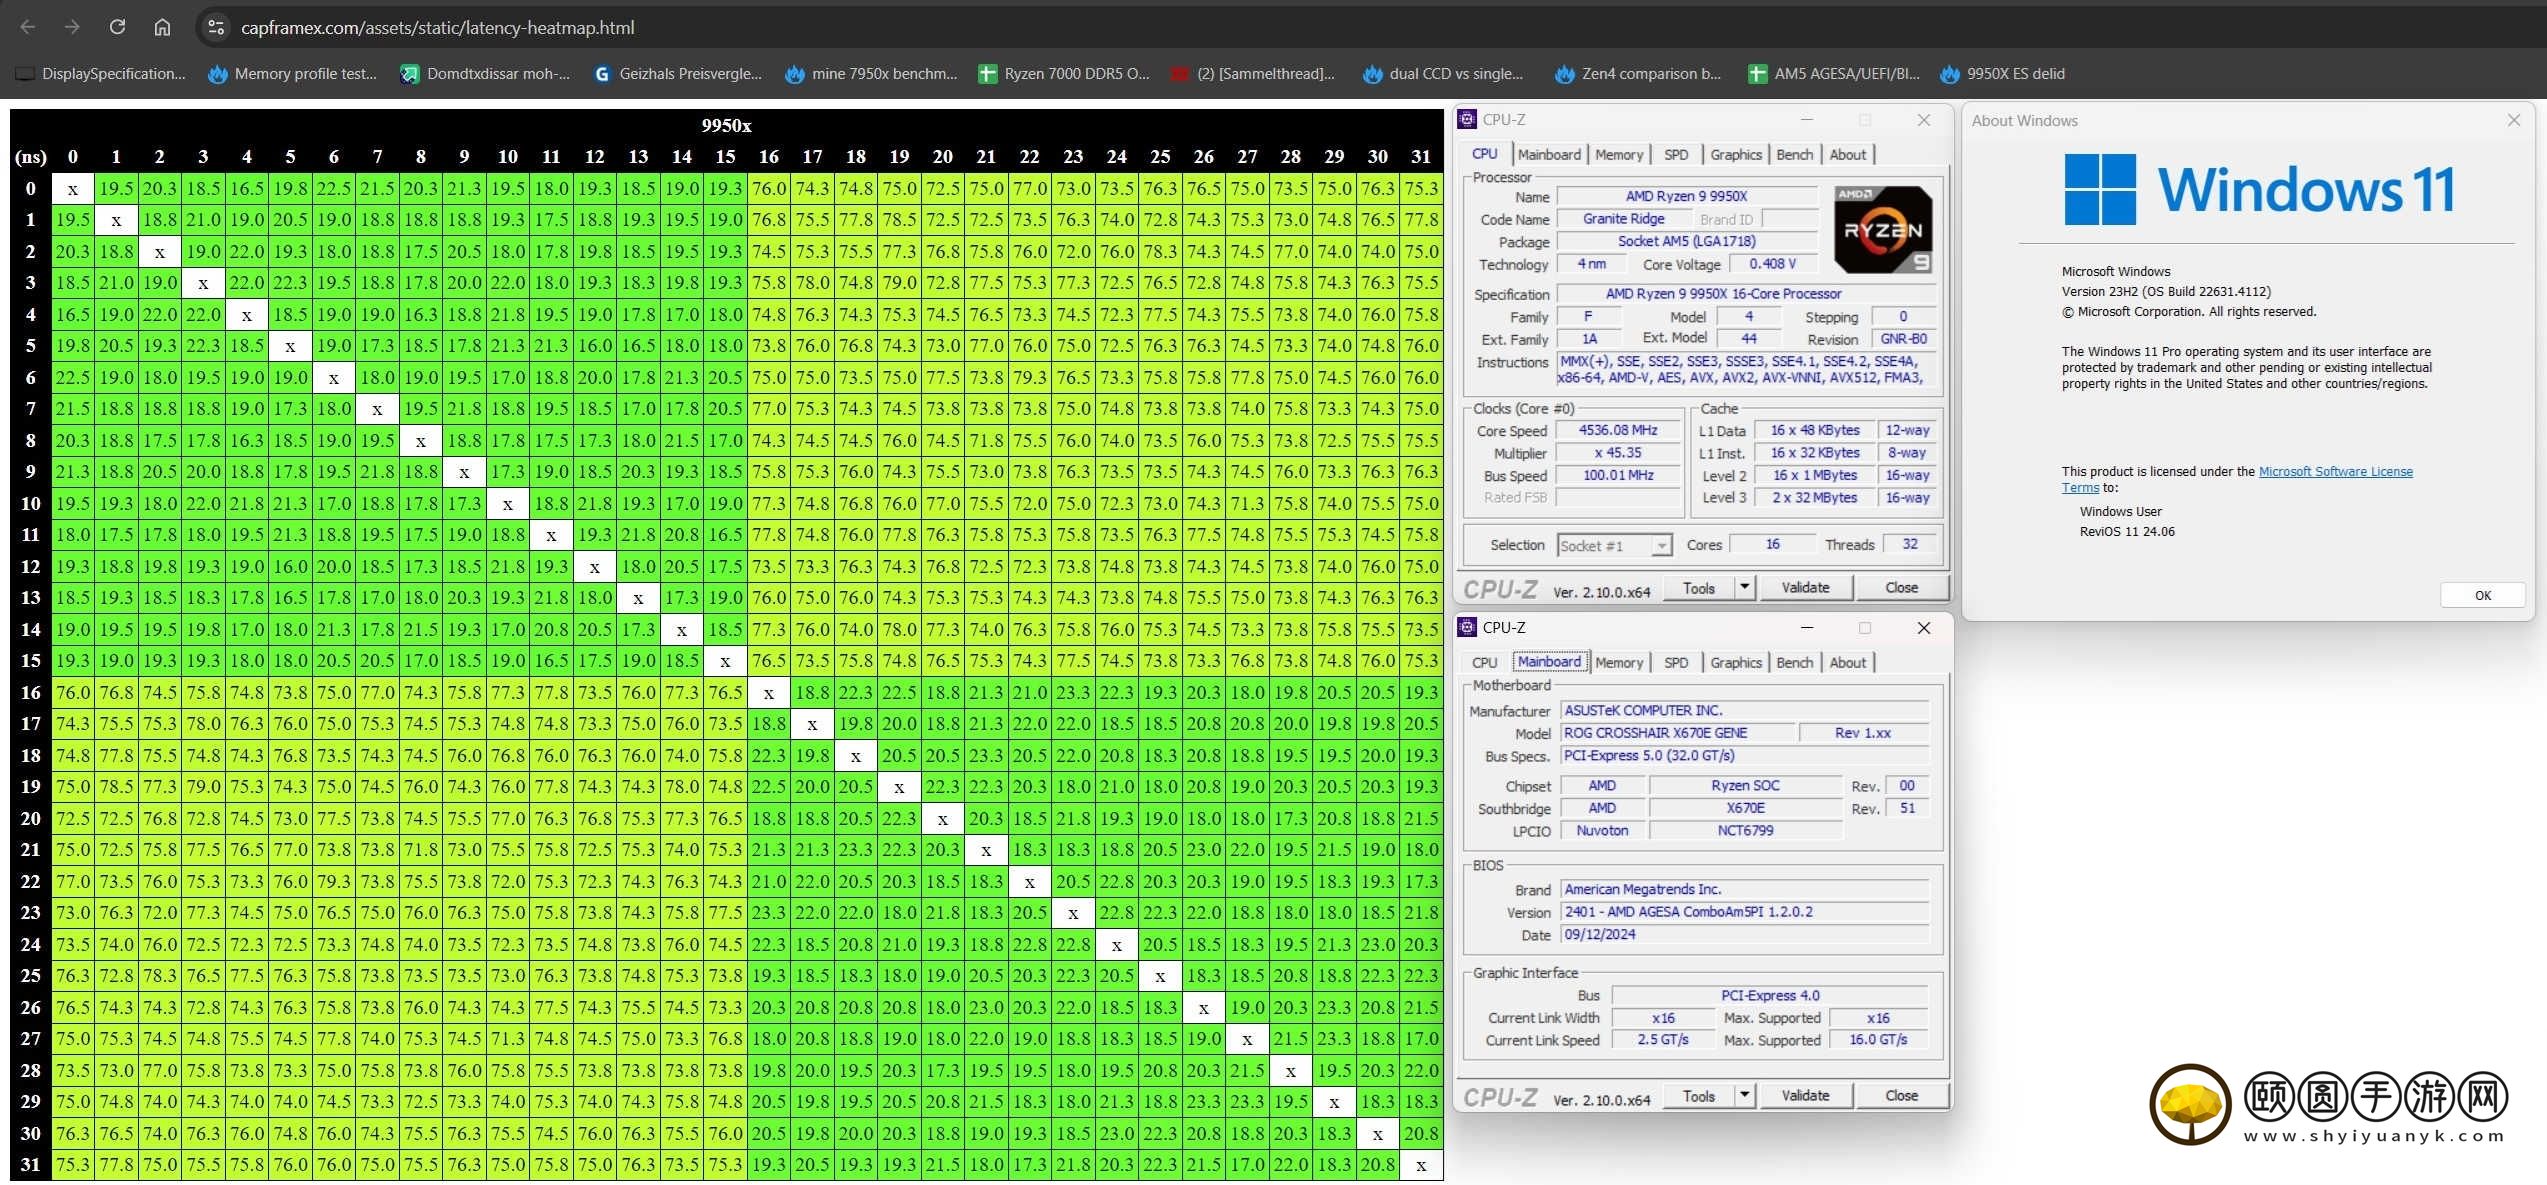Click BIOS Date 09/12/2024 field
The width and height of the screenshot is (2547, 1185).
coord(1744,934)
